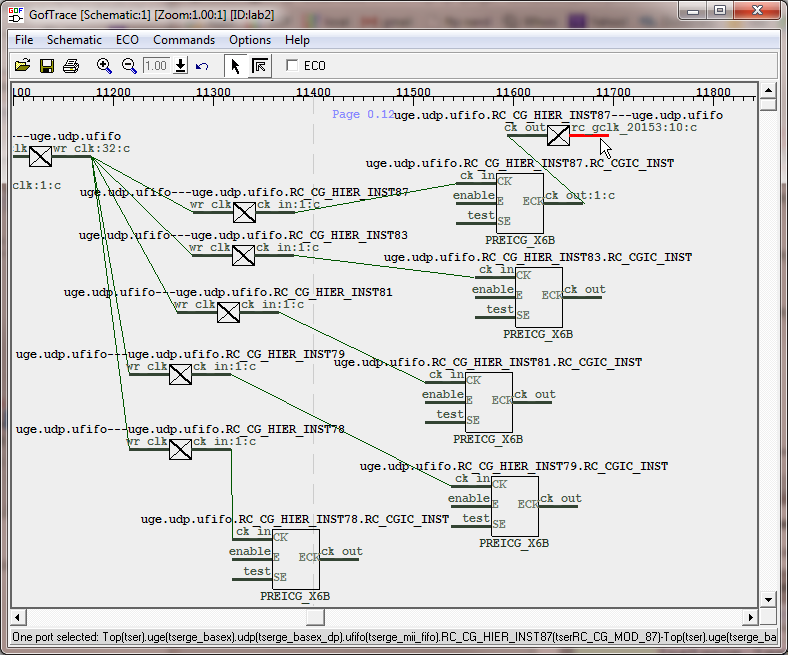Click the blue undo arrow icon
The height and width of the screenshot is (655, 788).
coord(202,66)
